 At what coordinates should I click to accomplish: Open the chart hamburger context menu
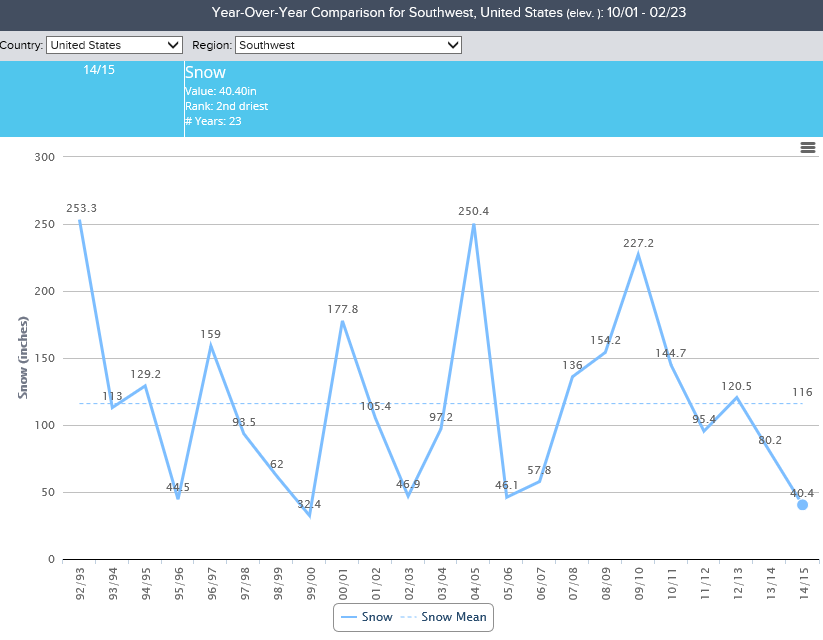(808, 147)
